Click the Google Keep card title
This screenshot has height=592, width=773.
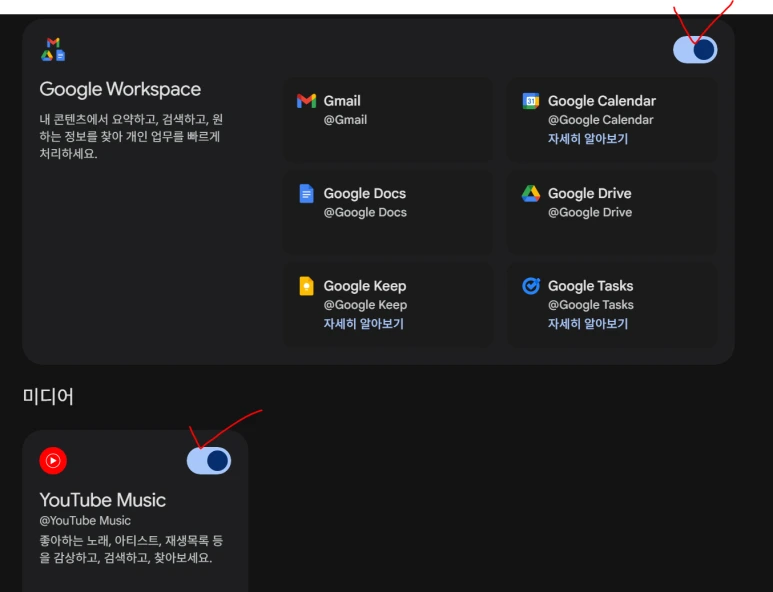point(364,286)
